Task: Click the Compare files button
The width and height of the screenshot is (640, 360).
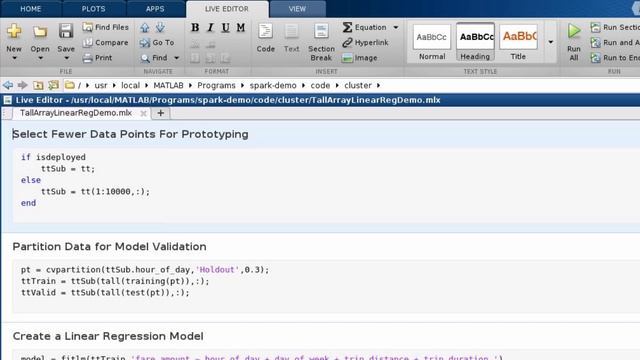Action: click(x=105, y=42)
